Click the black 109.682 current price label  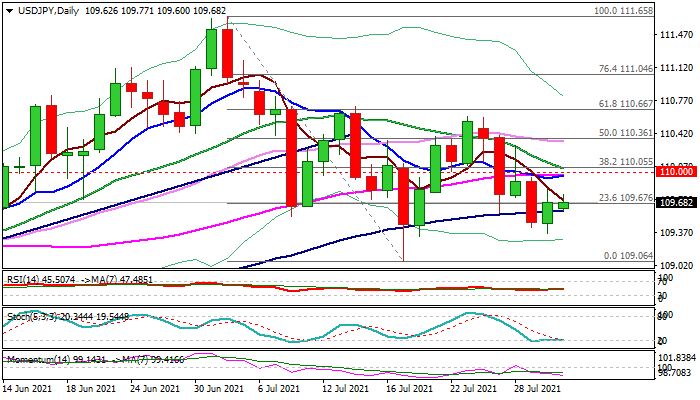(676, 203)
